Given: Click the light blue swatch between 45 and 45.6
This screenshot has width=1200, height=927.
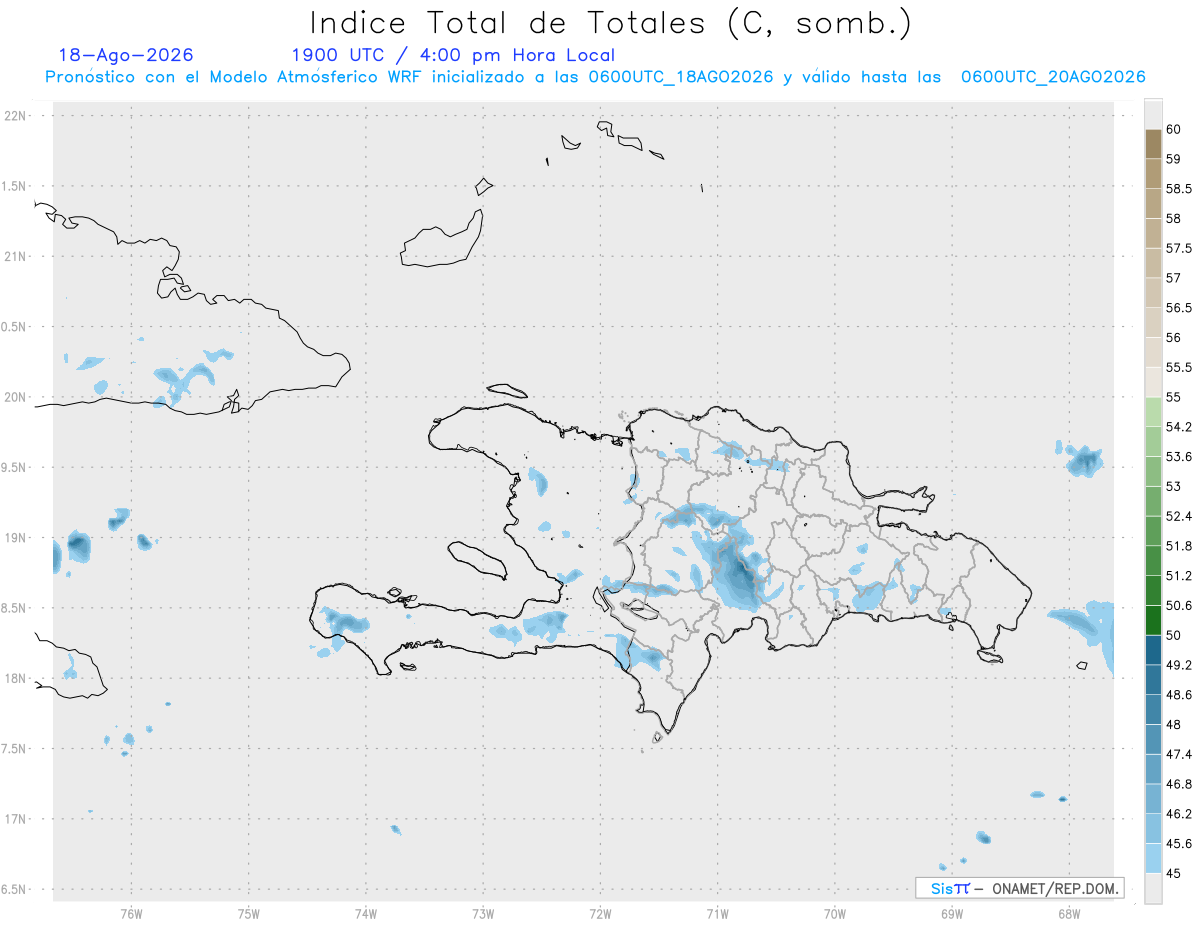Looking at the screenshot, I should click(1153, 859).
